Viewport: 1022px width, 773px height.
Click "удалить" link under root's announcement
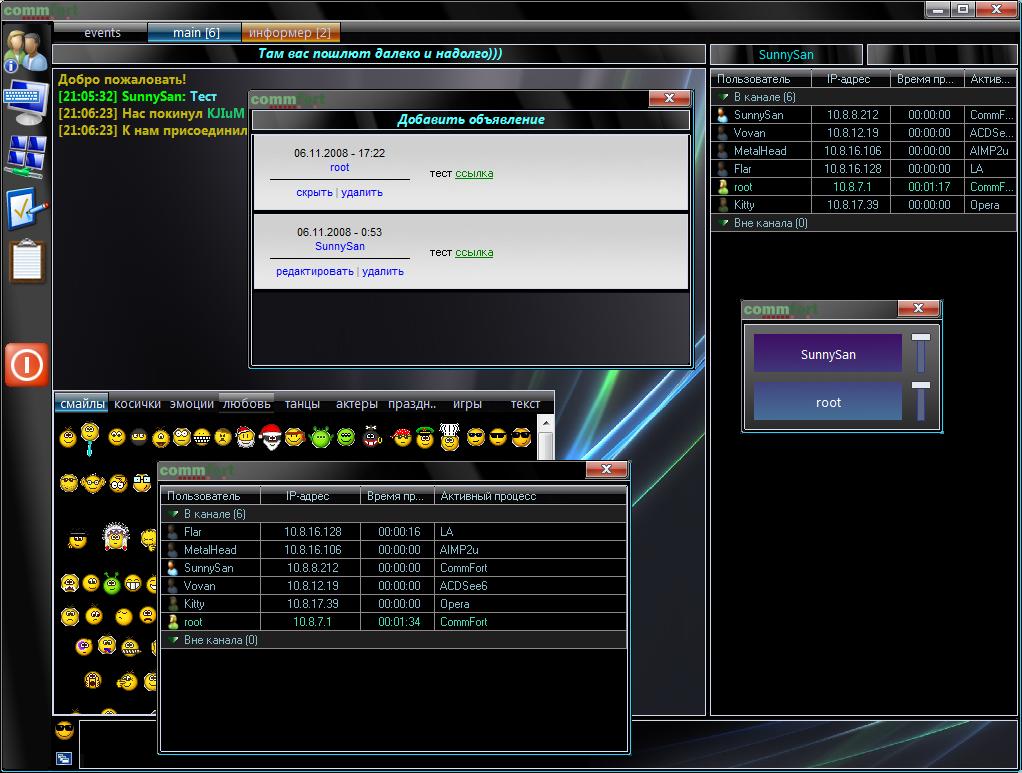tap(362, 192)
